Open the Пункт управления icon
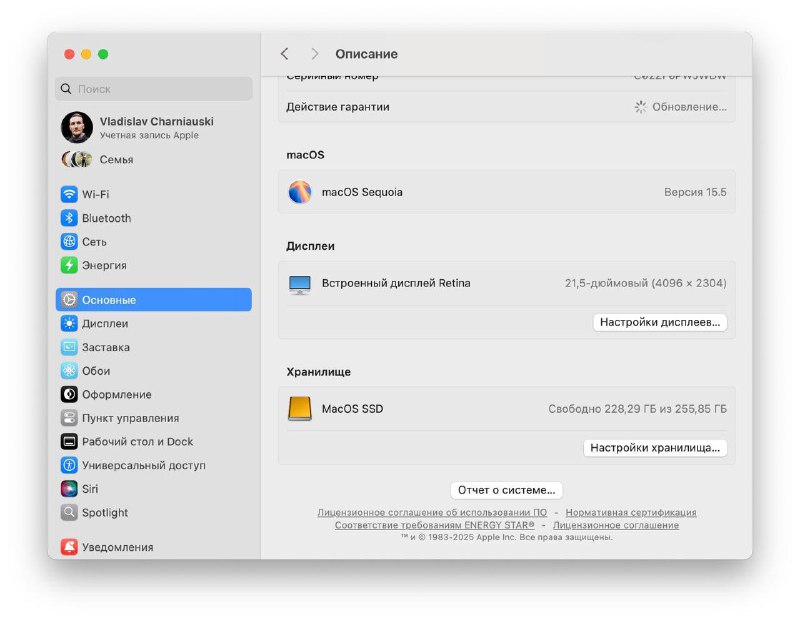 69,418
